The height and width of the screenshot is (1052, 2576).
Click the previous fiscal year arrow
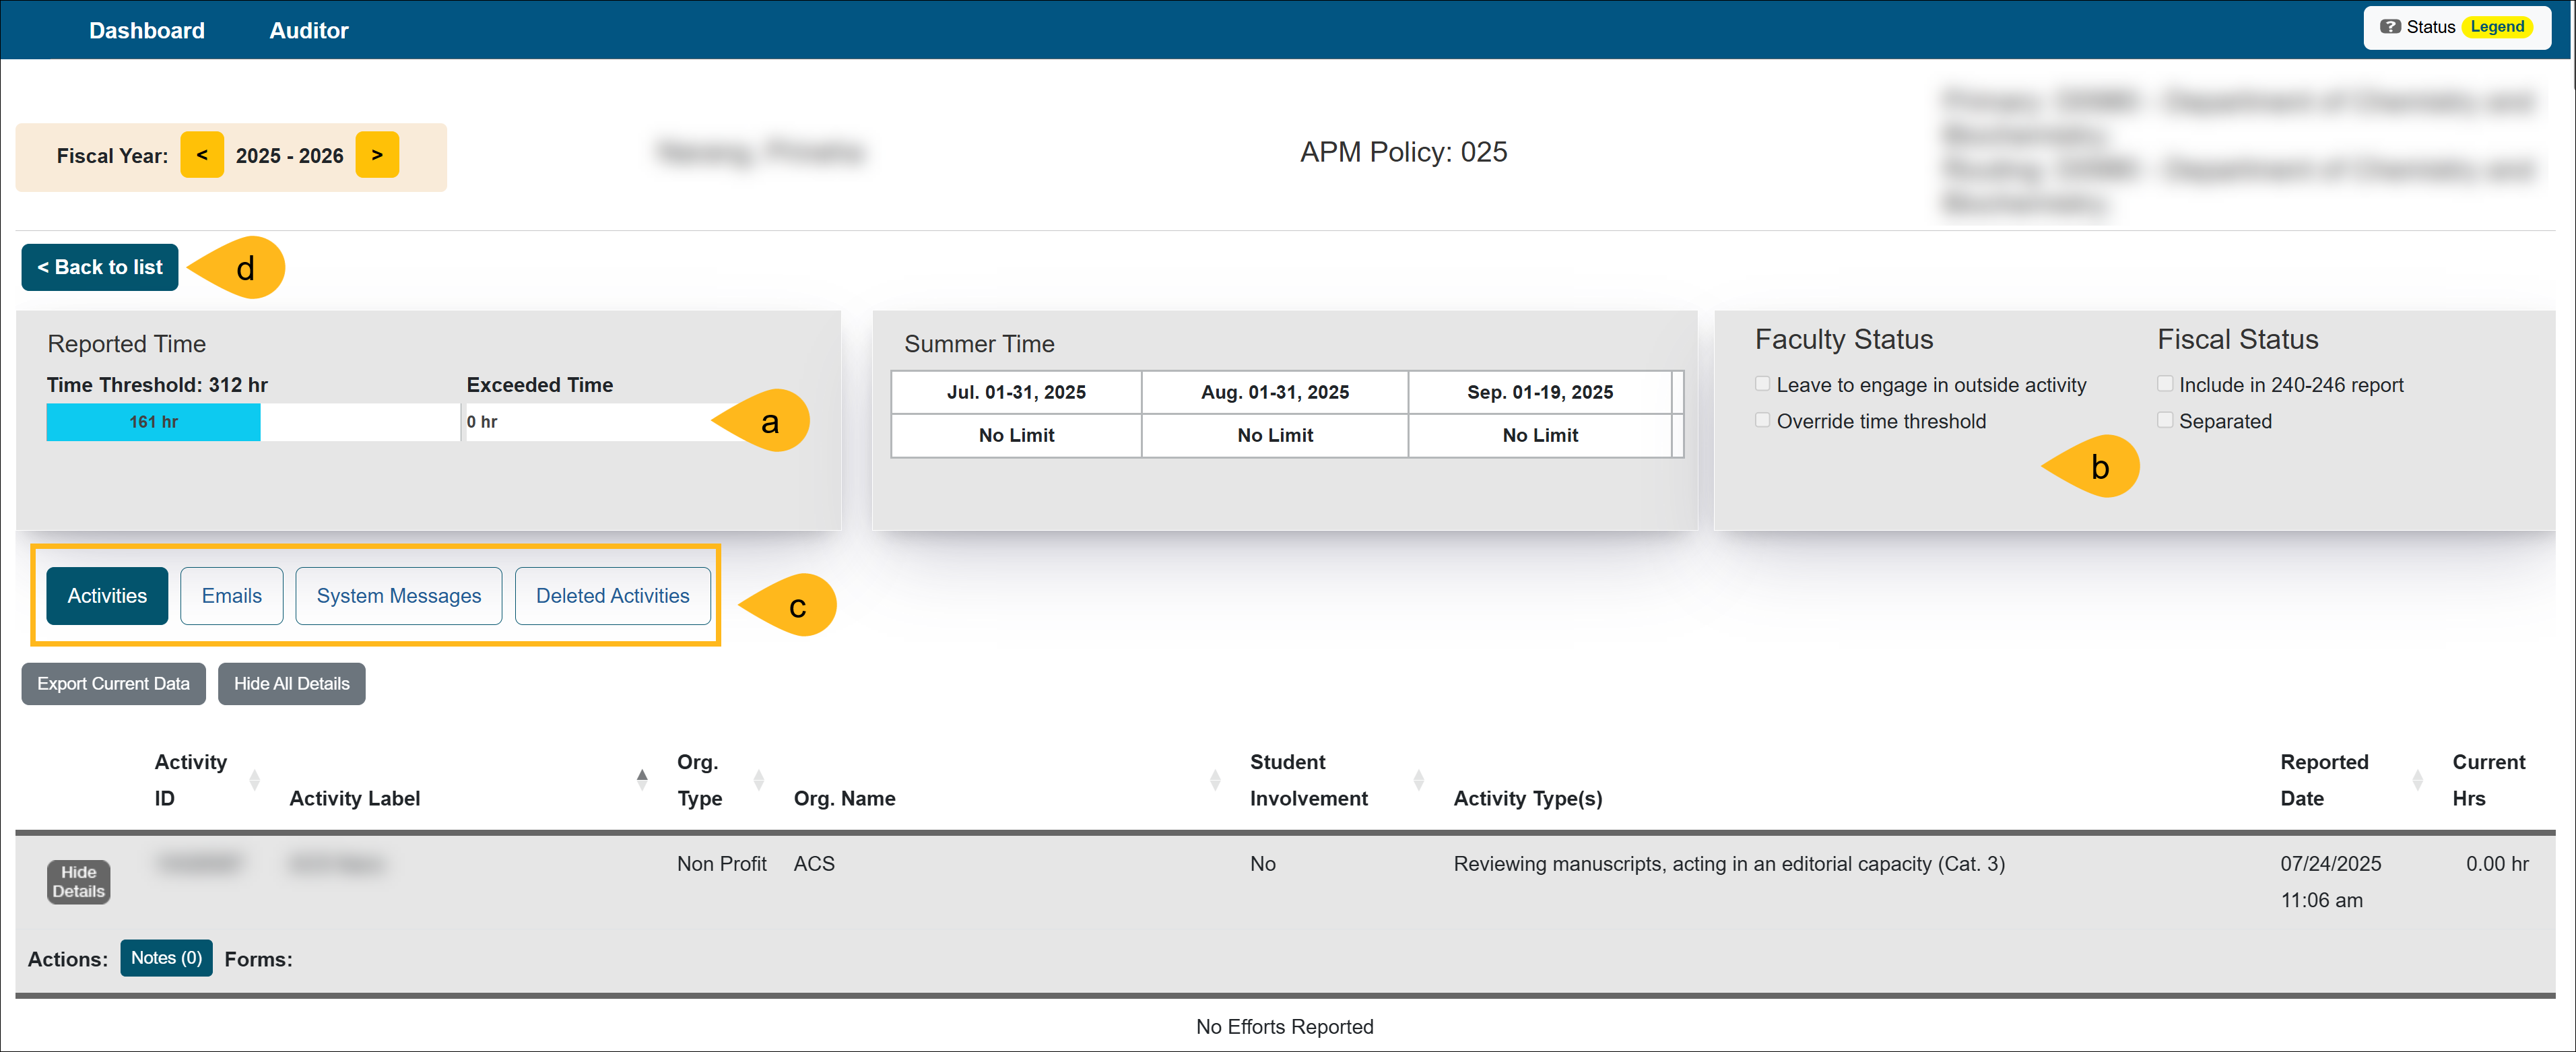coord(202,155)
